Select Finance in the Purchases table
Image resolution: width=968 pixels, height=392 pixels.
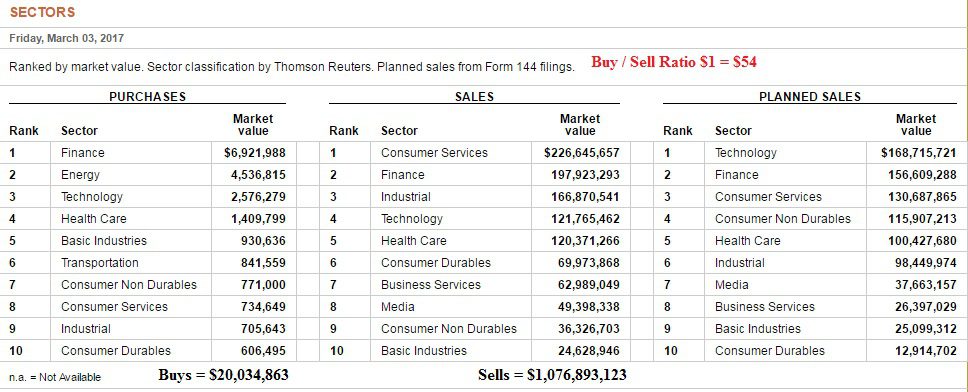pos(83,152)
